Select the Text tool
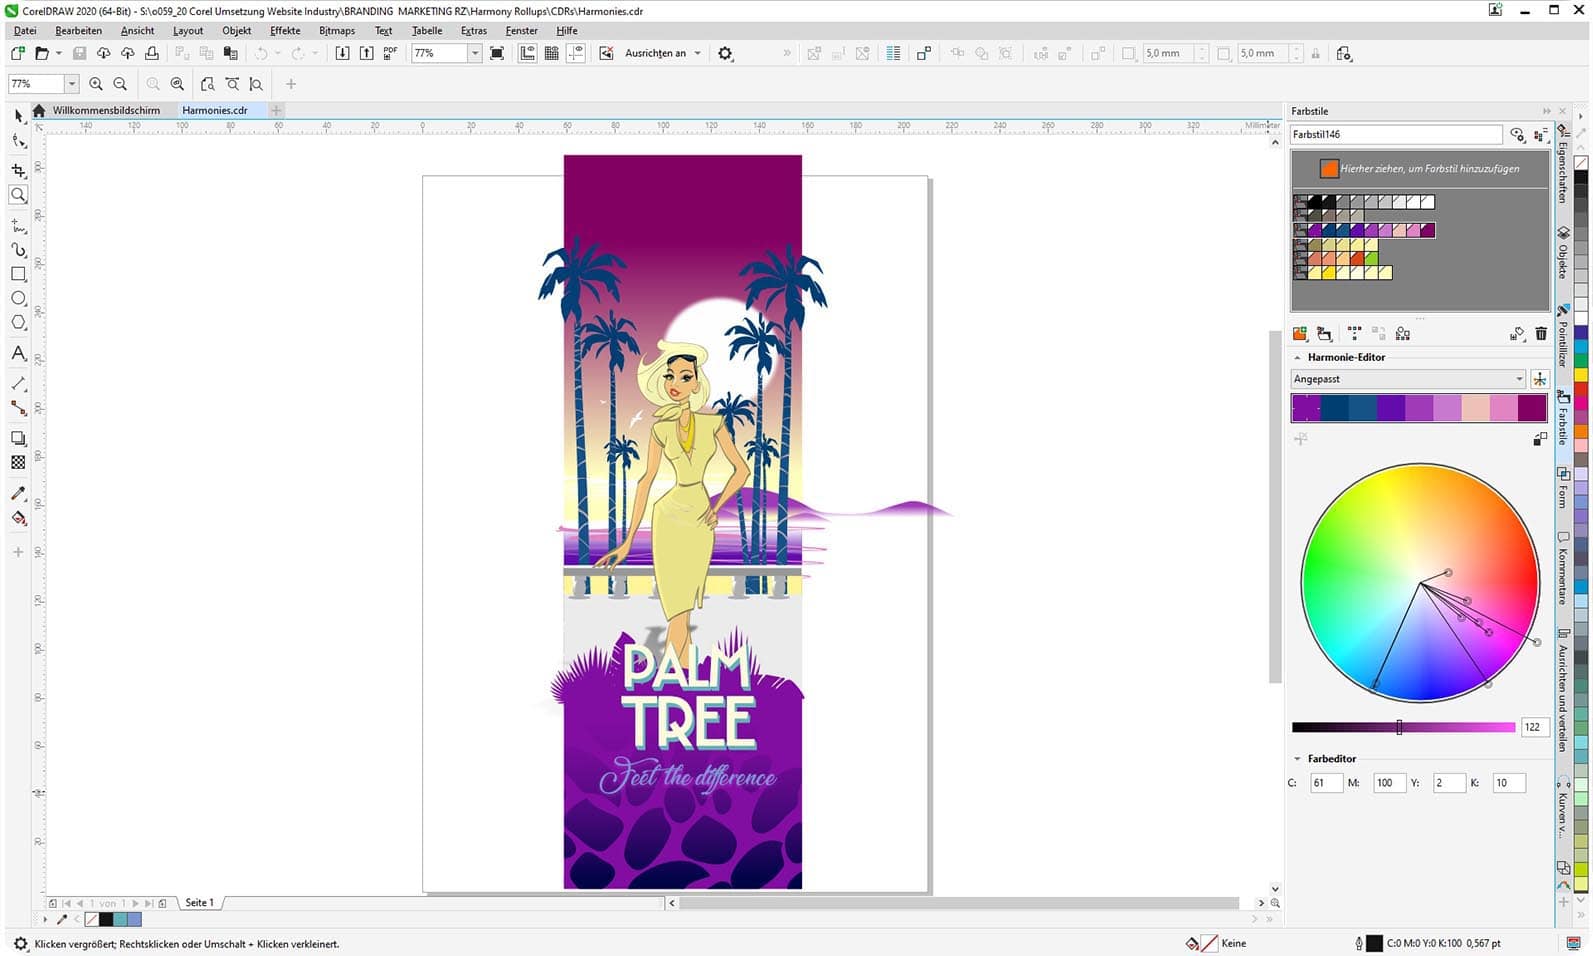Viewport: 1593px width, 956px height. (x=18, y=353)
